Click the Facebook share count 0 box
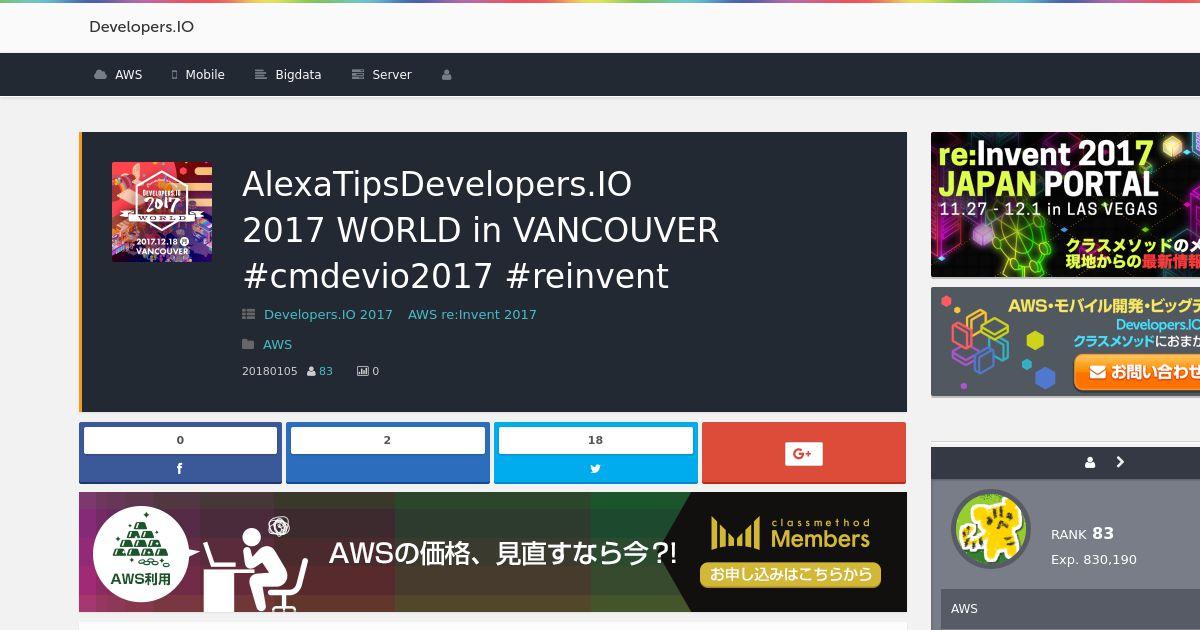This screenshot has width=1200, height=630. click(x=180, y=440)
